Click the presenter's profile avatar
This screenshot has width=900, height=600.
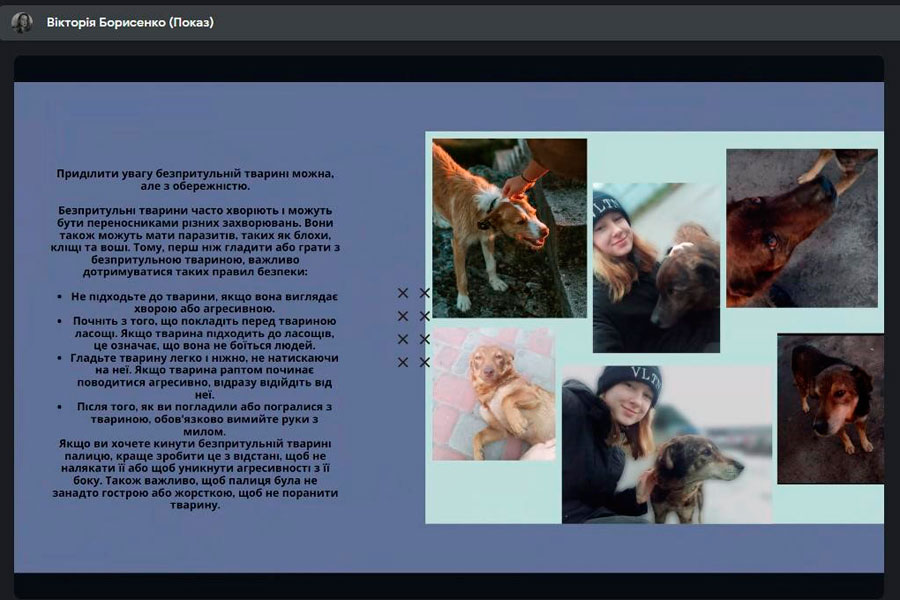[x=22, y=22]
